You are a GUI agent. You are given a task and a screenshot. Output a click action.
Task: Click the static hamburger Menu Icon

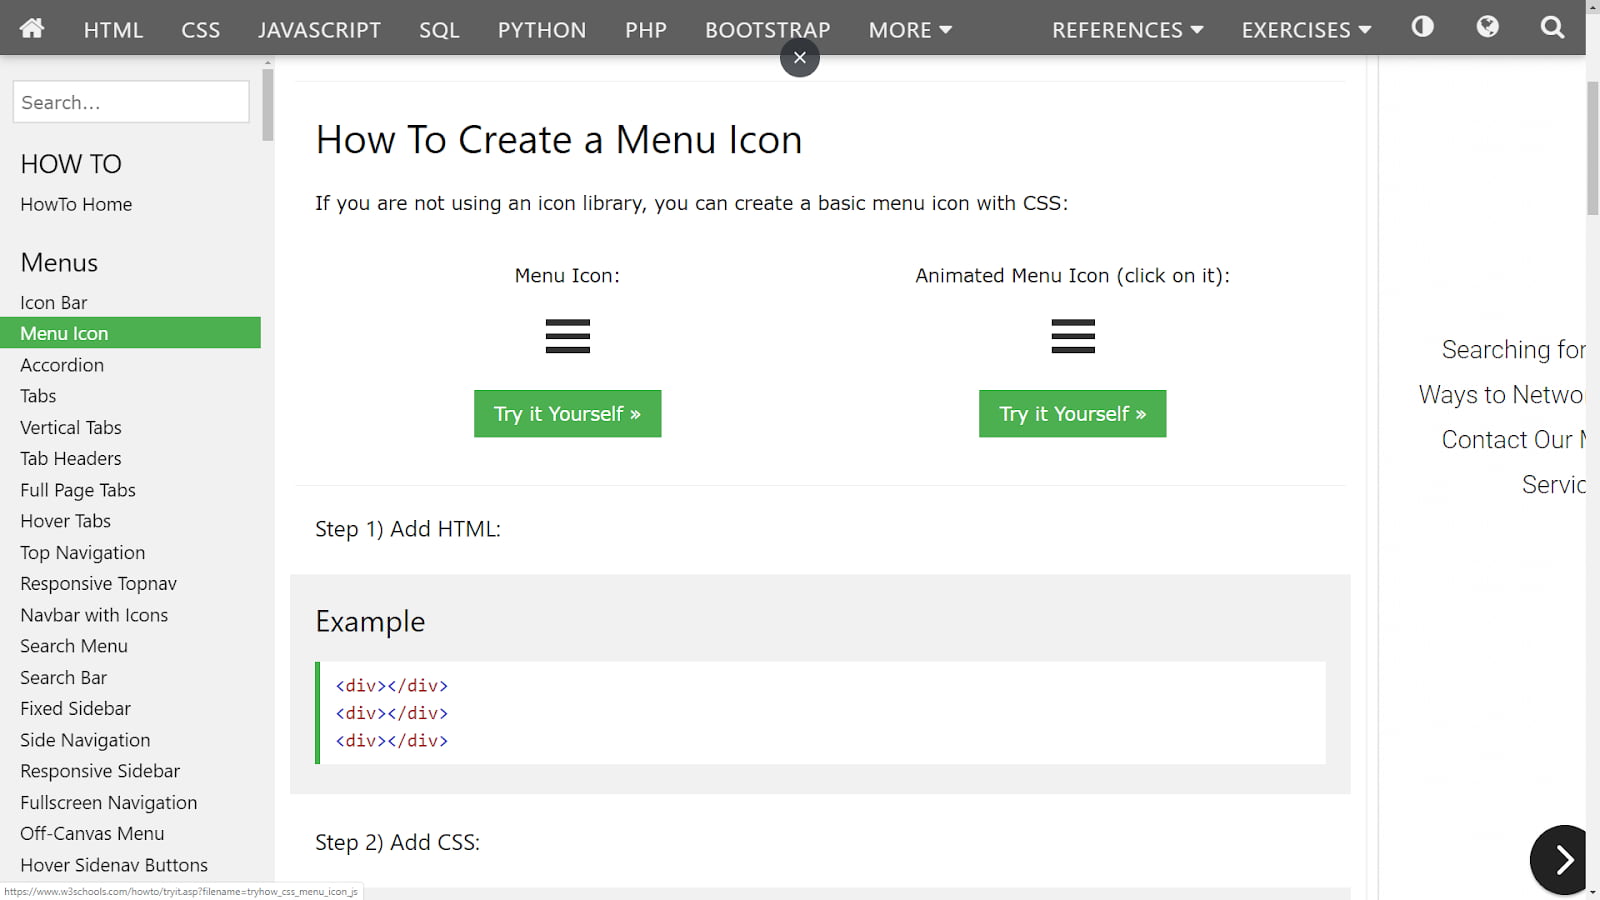[567, 337]
